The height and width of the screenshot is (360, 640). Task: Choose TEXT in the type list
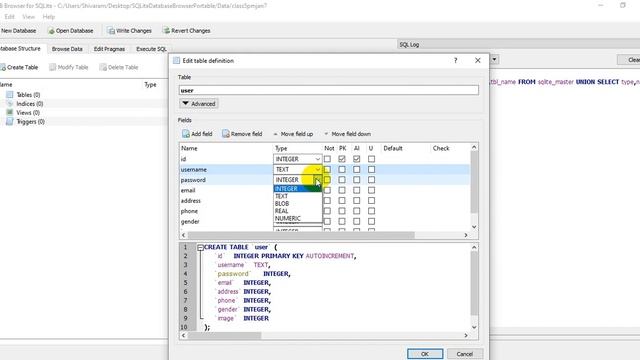pos(298,196)
